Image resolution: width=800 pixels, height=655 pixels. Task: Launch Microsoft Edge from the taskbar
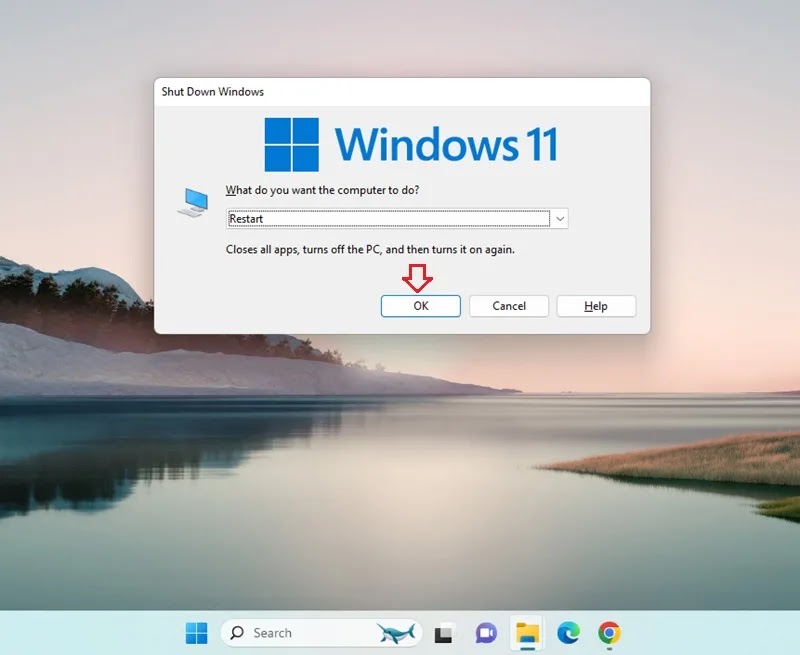point(568,633)
